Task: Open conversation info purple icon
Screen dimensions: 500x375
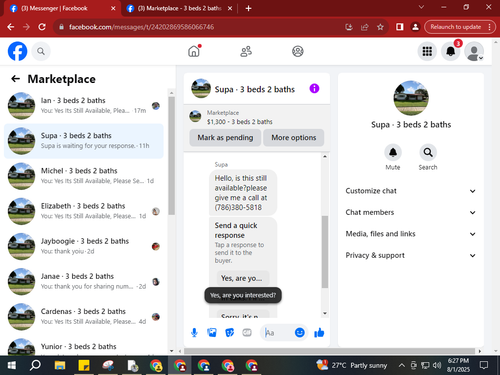Action: point(314,89)
